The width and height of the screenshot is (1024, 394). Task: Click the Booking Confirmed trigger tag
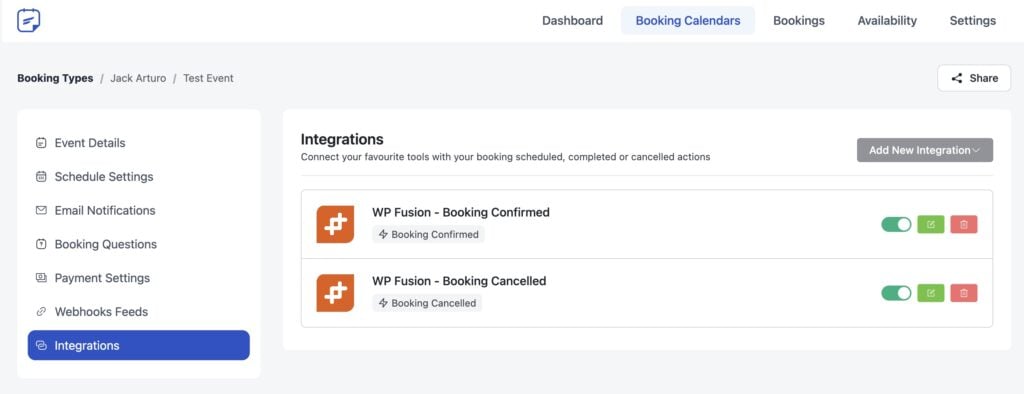[x=428, y=235]
